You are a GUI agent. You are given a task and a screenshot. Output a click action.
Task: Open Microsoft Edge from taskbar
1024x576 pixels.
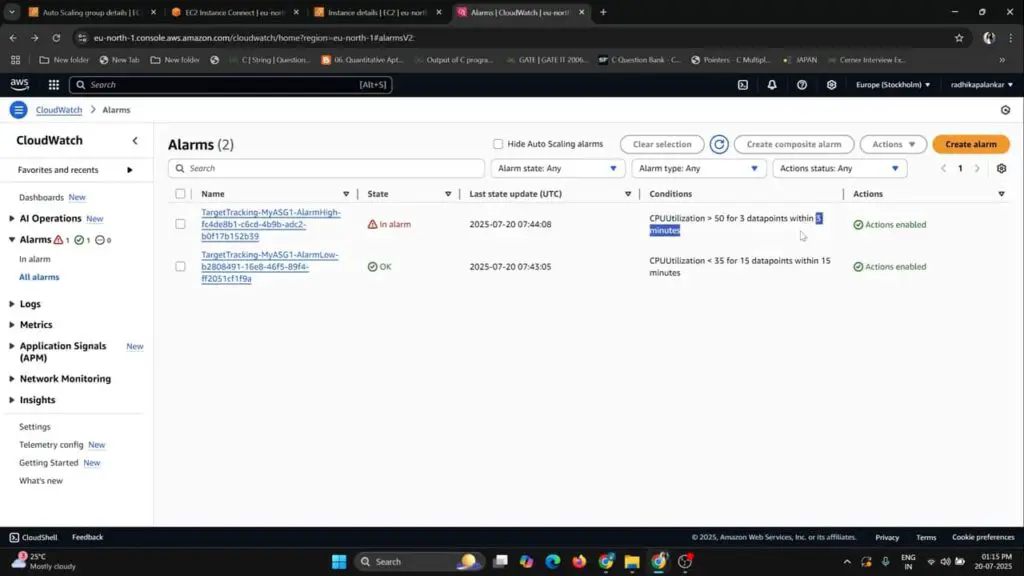pyautogui.click(x=552, y=562)
